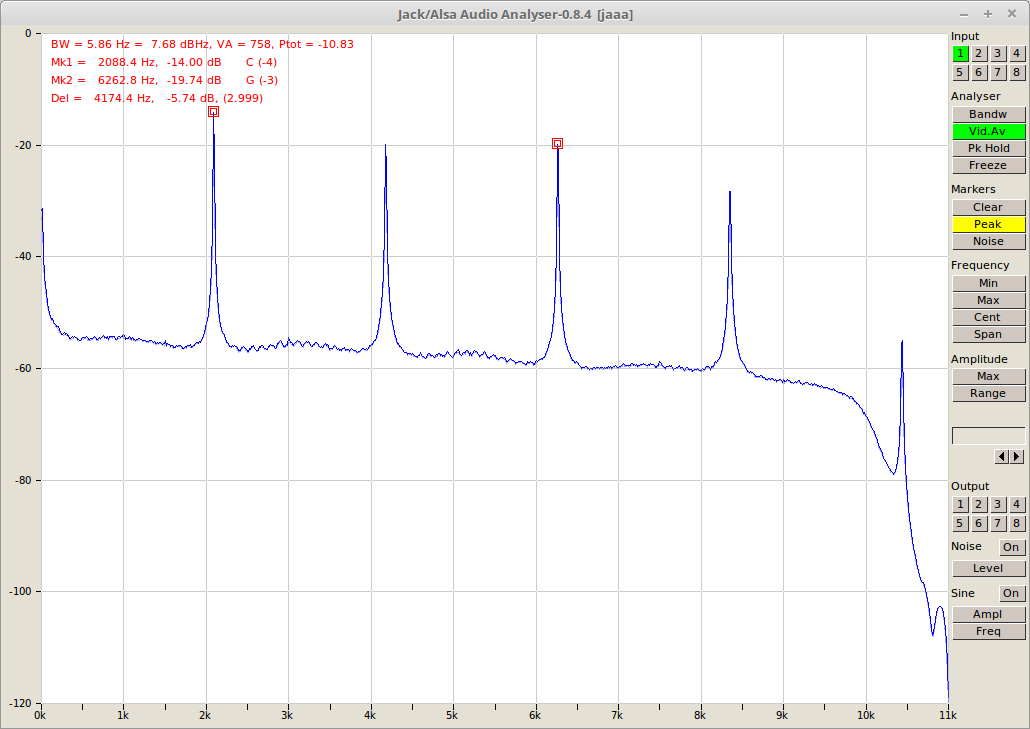Viewport: 1030px width, 729px height.
Task: Toggle Vid.Av video averaging
Action: coord(988,131)
